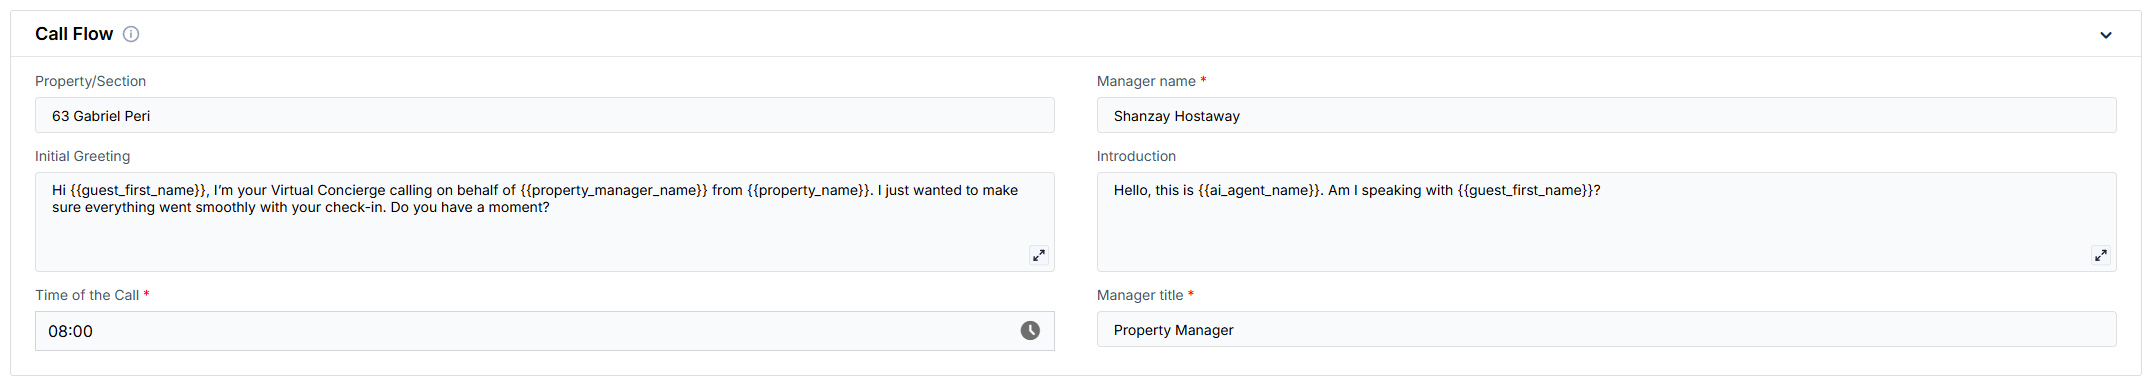Click the Manager name label
Screen dimensions: 2152x386
[x=1146, y=81]
